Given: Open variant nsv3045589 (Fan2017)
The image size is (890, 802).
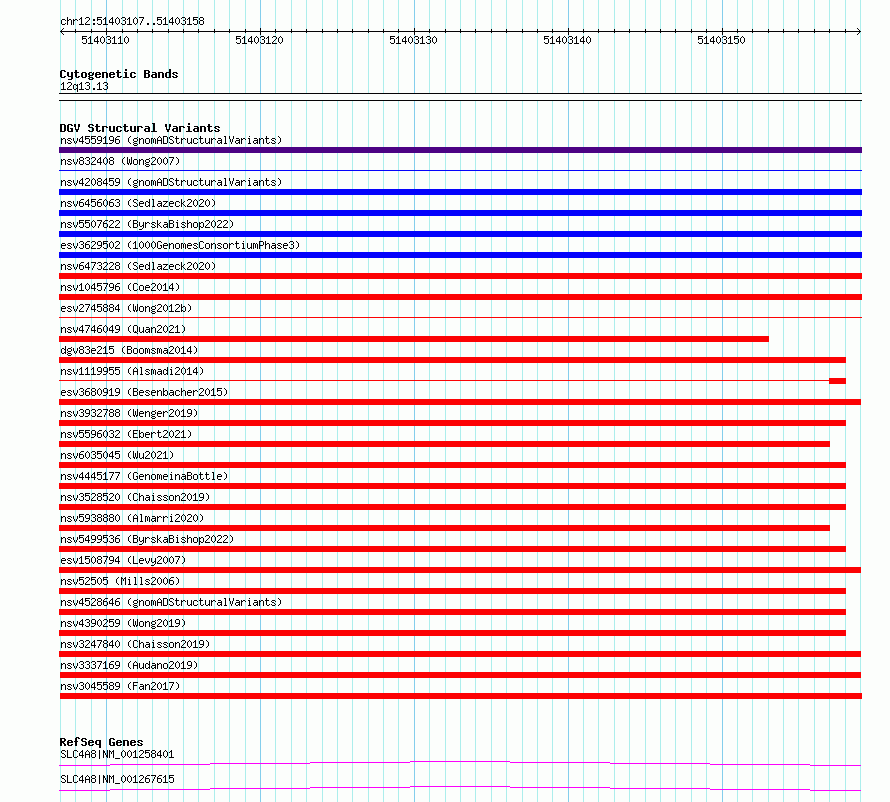Looking at the screenshot, I should point(120,686).
